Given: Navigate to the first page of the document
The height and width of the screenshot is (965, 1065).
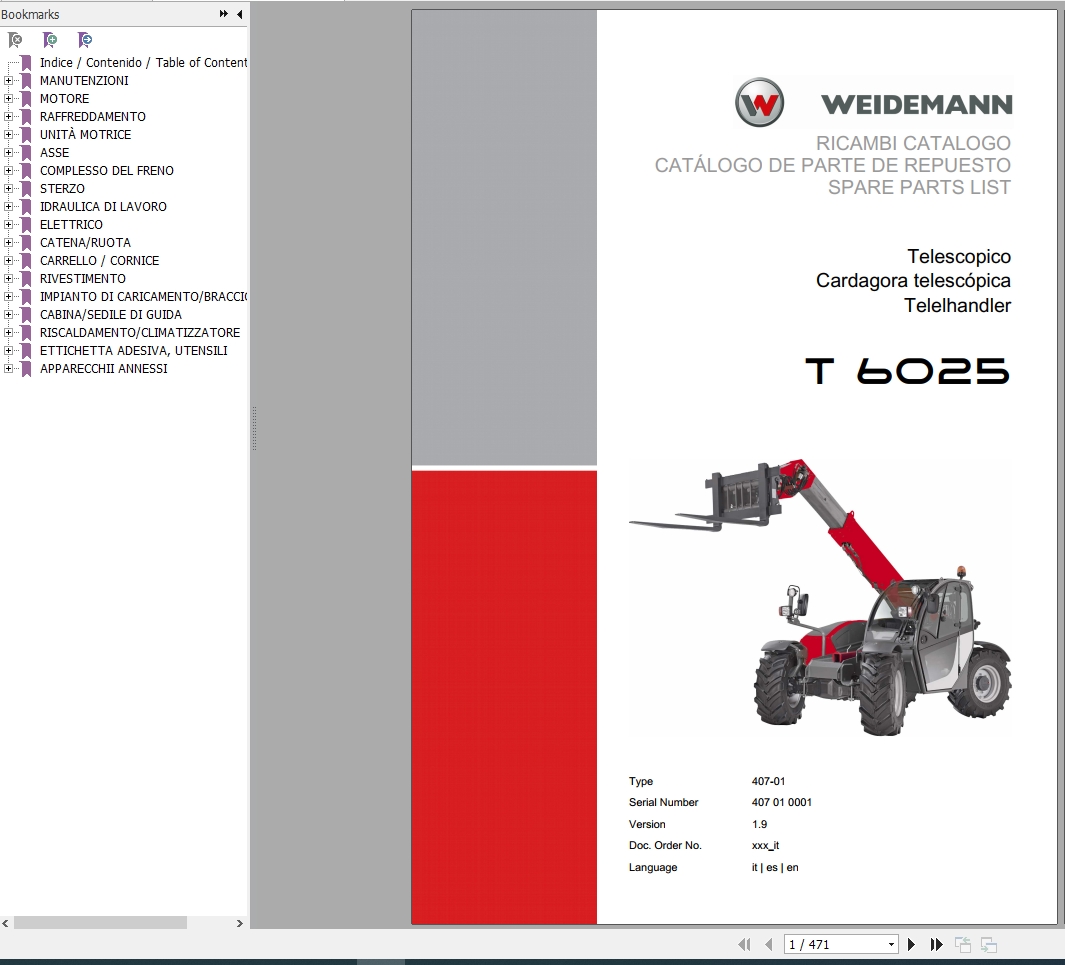Looking at the screenshot, I should pyautogui.click(x=744, y=944).
